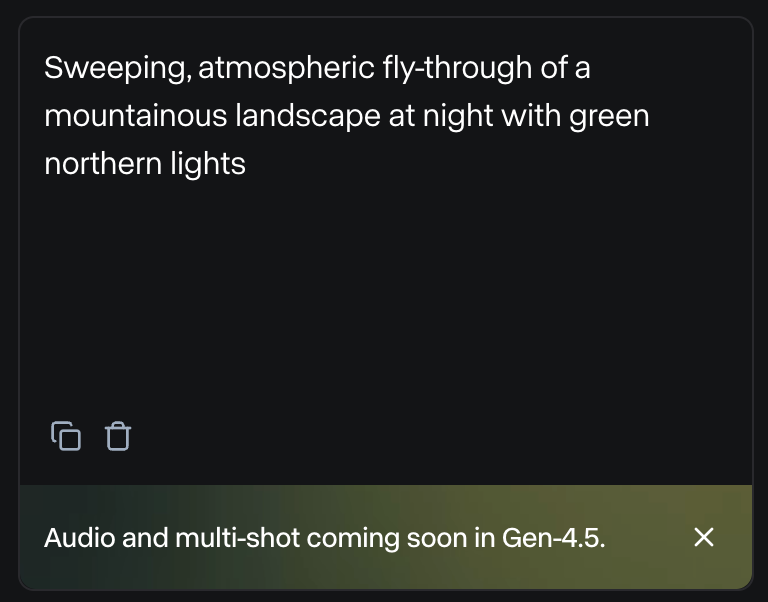The image size is (768, 602).
Task: Copy the prompt using the duplicate icon
Action: click(66, 436)
